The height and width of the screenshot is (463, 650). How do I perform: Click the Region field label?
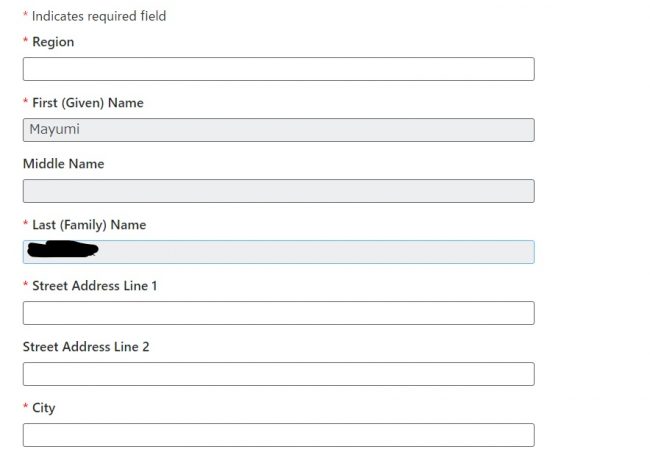pyautogui.click(x=53, y=42)
